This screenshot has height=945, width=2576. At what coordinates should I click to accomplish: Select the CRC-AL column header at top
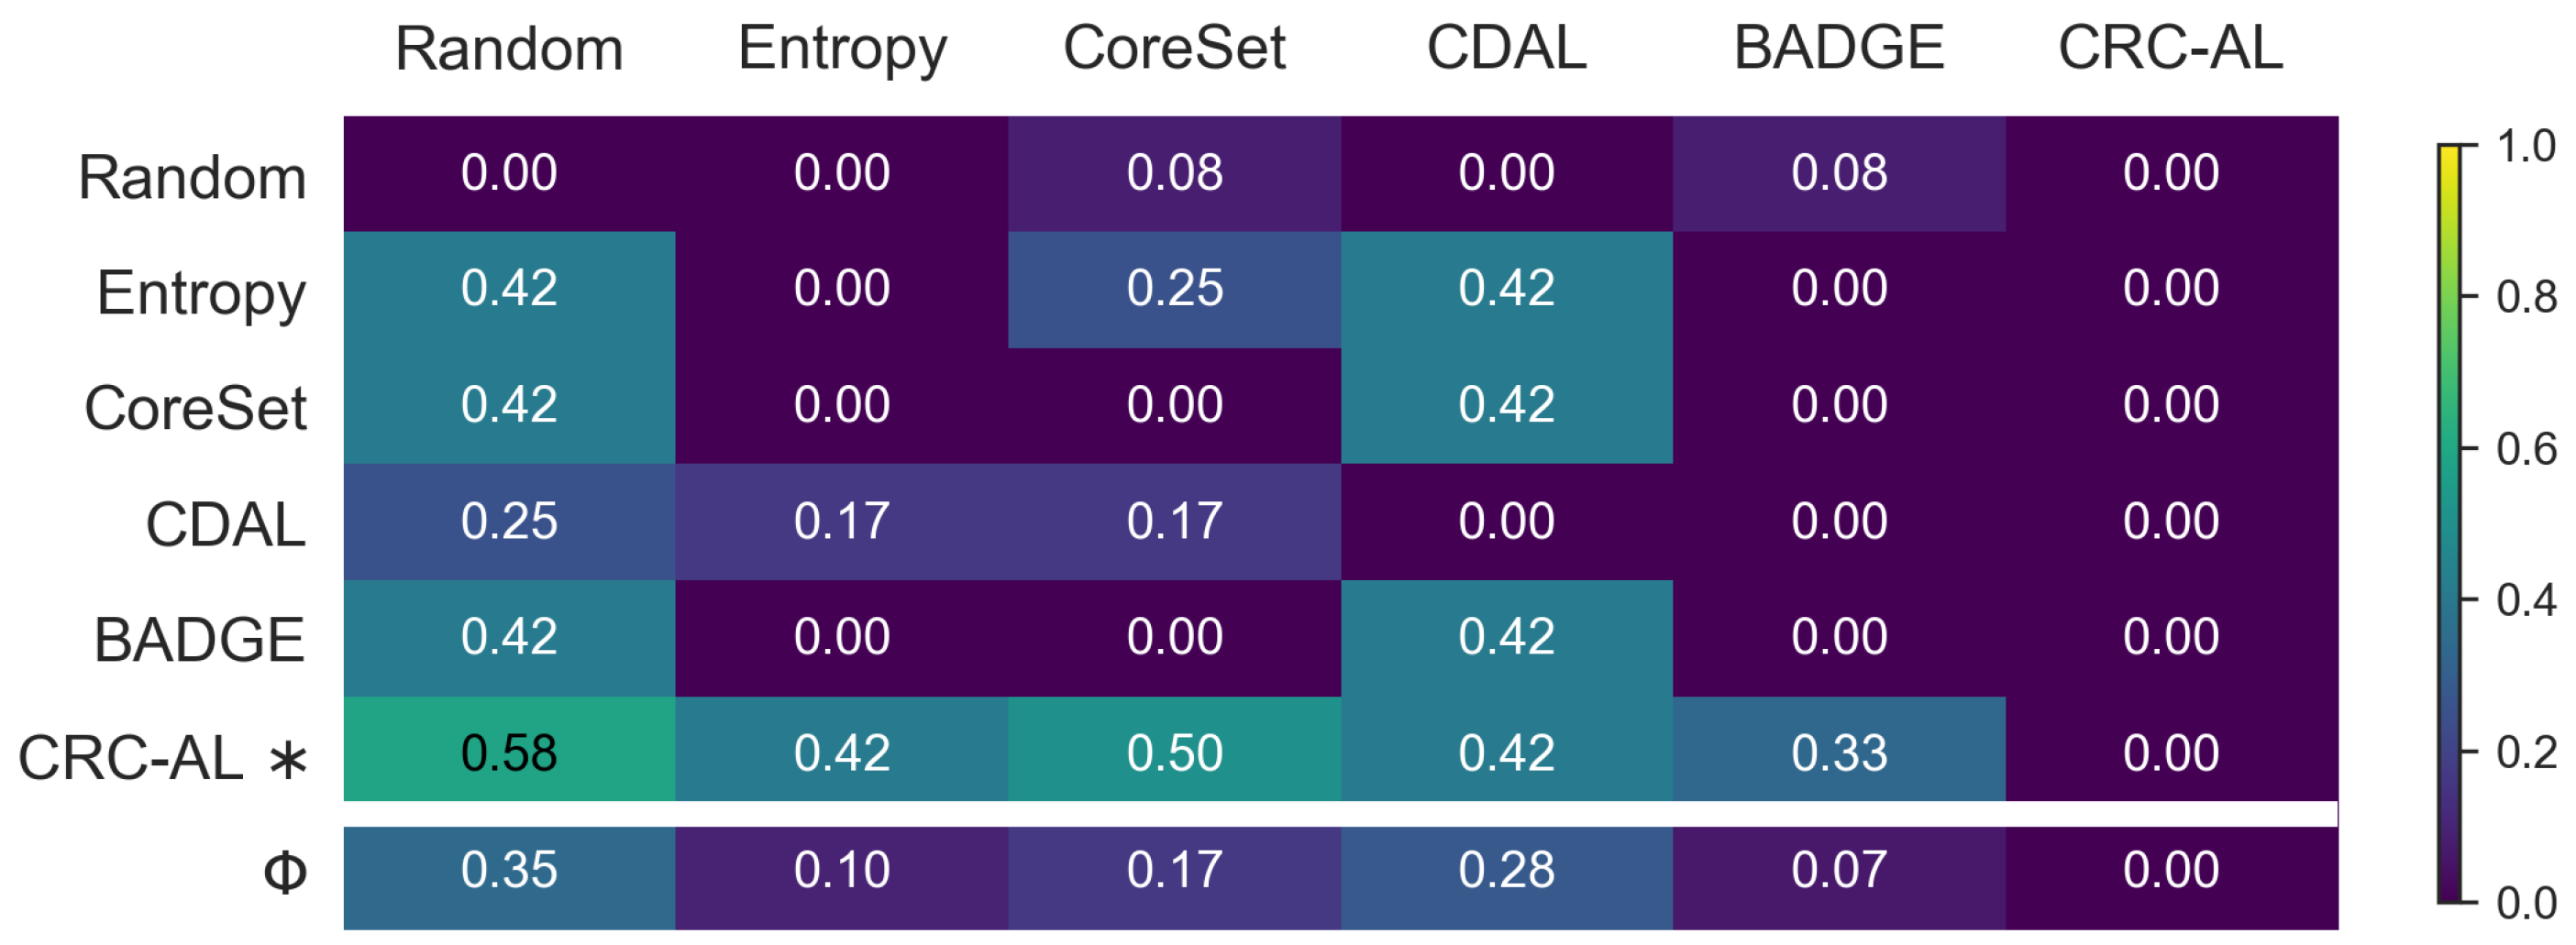[2170, 48]
